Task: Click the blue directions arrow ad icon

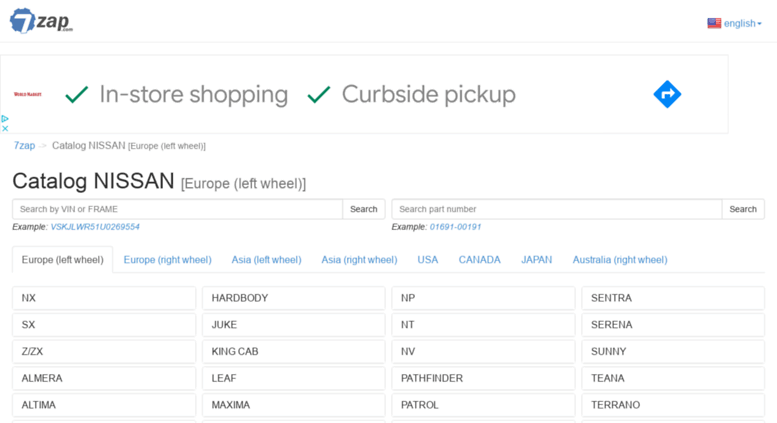Action: [x=667, y=94]
